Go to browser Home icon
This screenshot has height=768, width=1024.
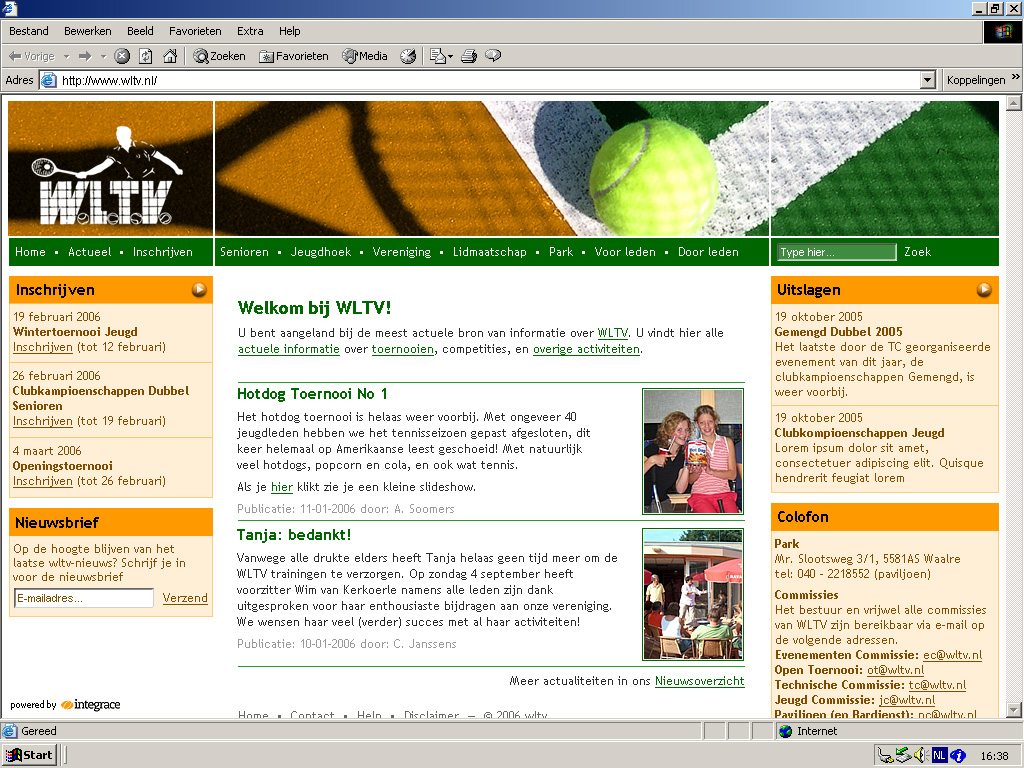click(x=170, y=56)
